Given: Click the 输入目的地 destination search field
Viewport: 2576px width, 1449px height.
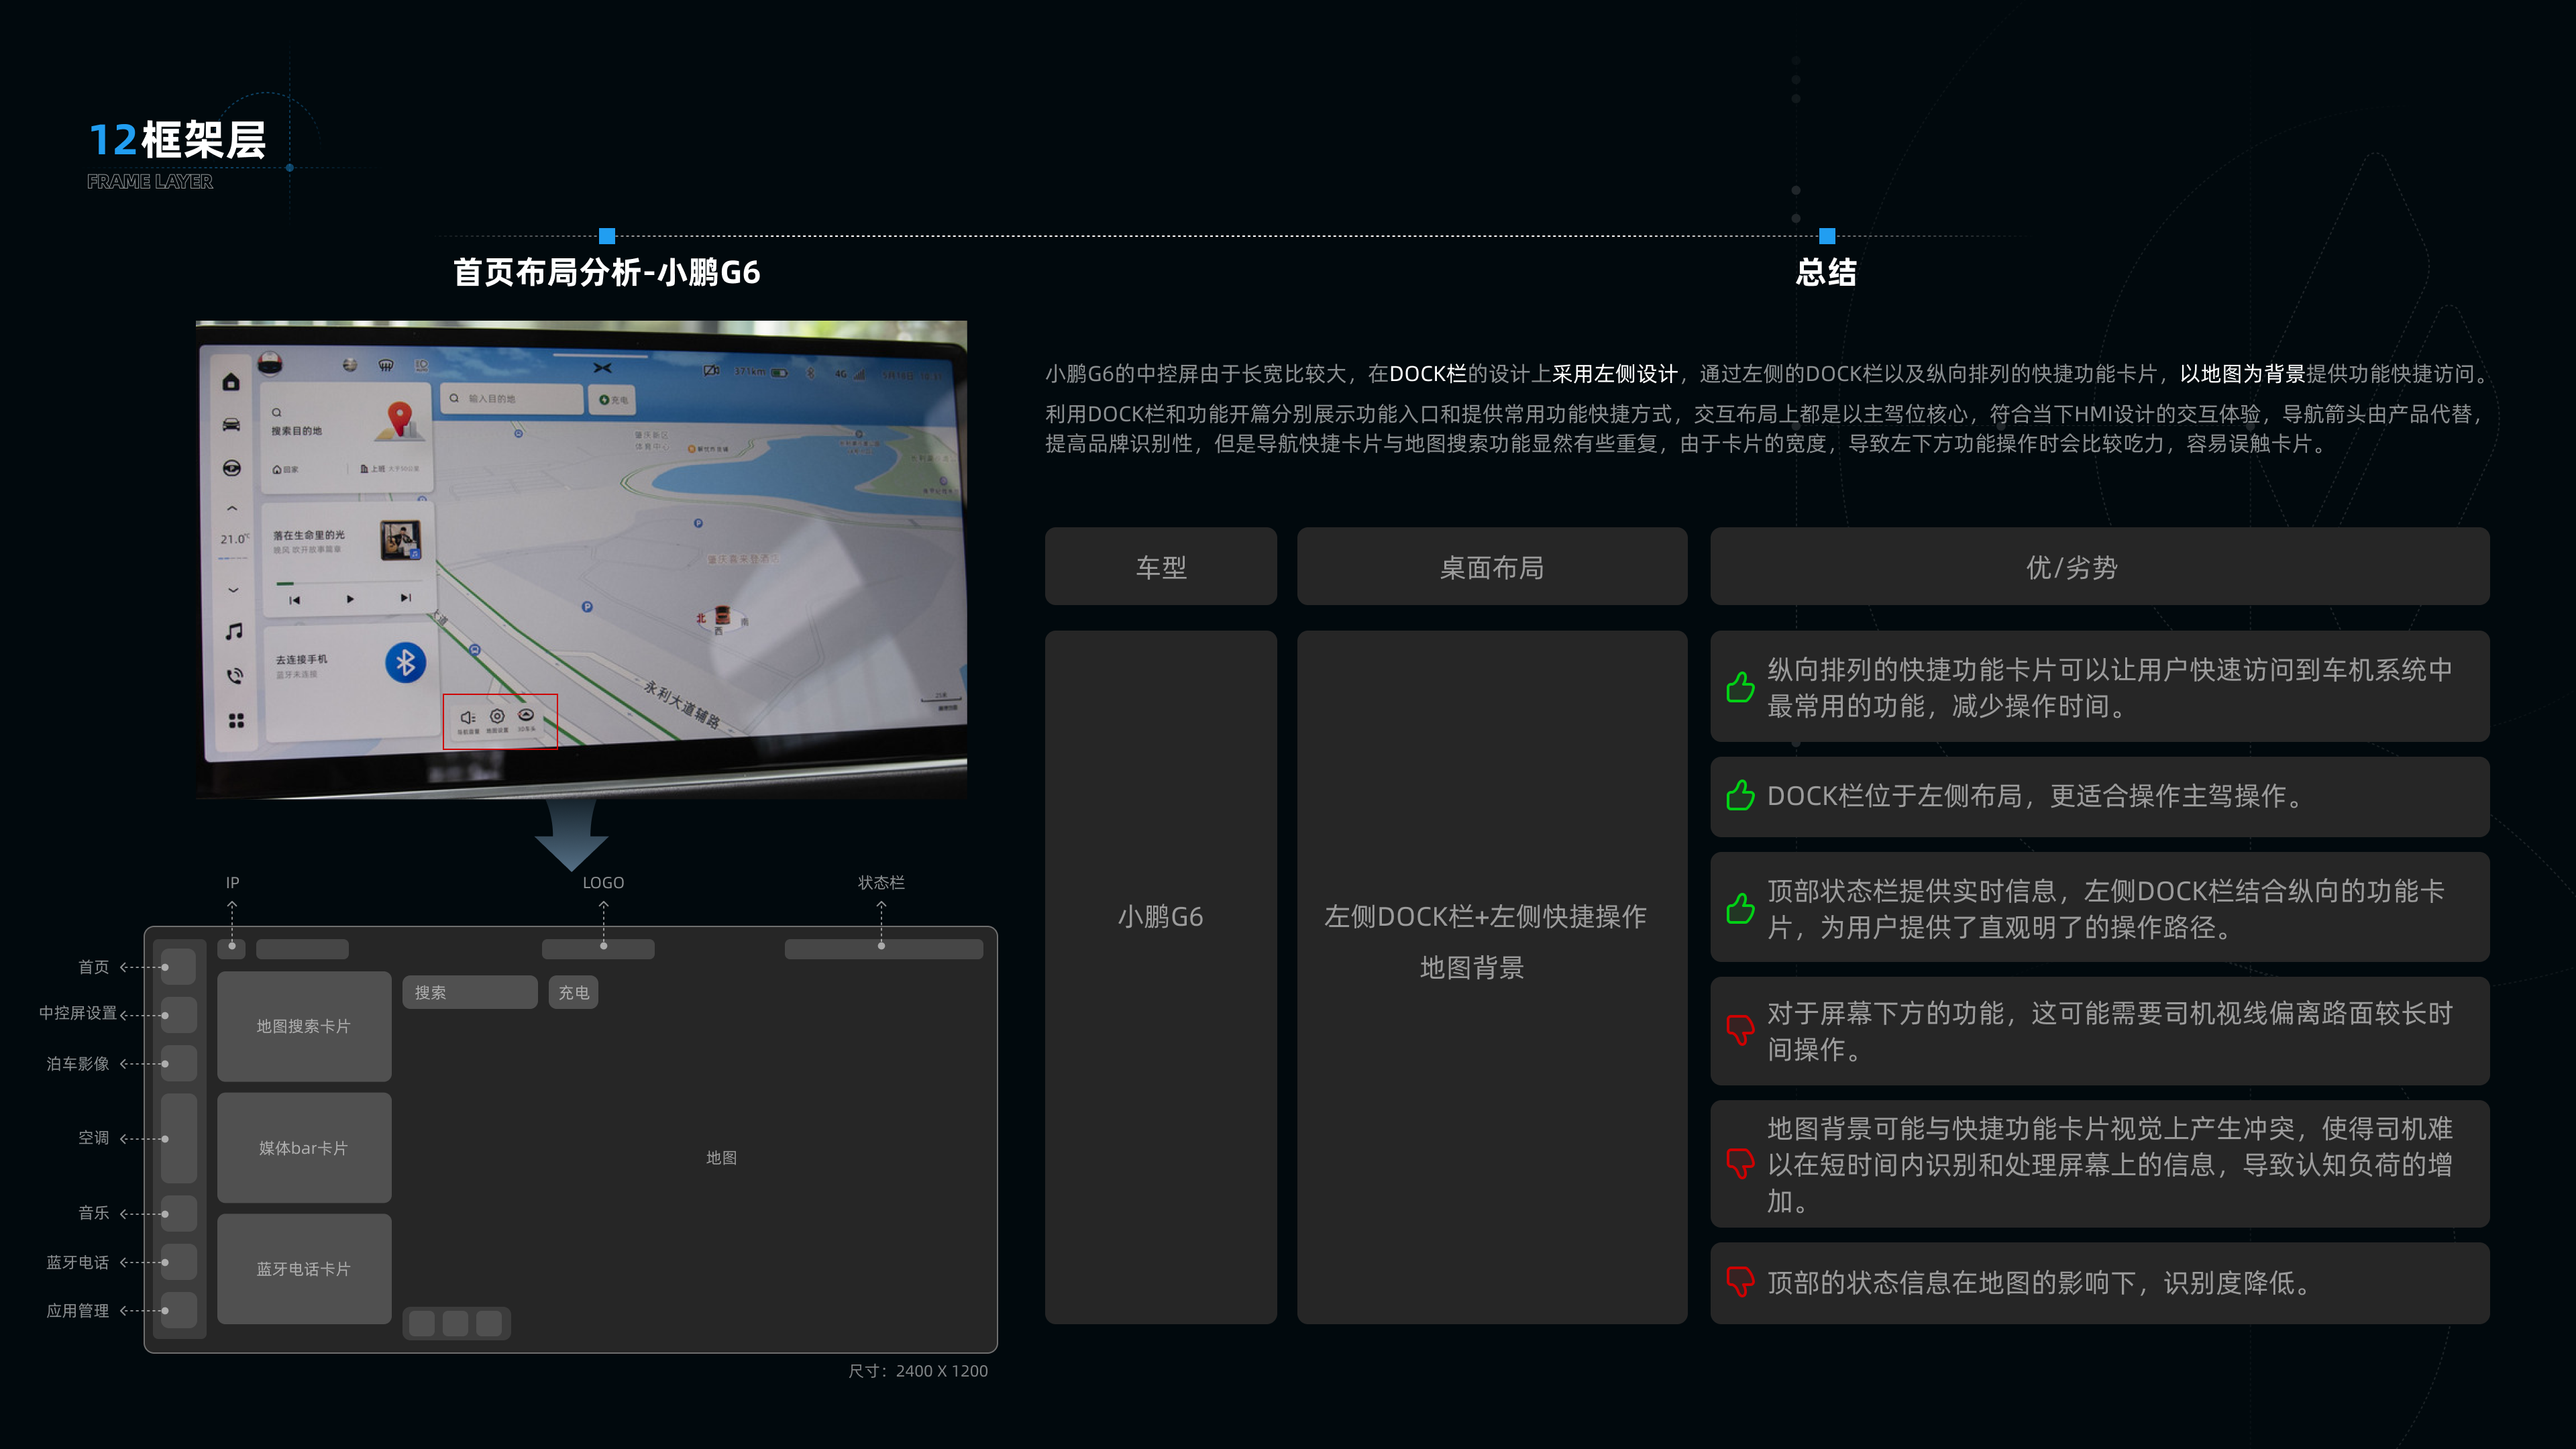Looking at the screenshot, I should (x=511, y=399).
